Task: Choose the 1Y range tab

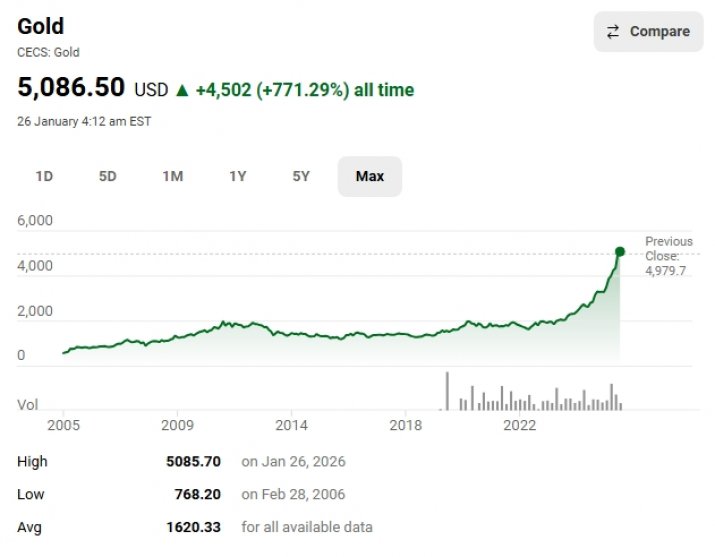Action: tap(237, 176)
